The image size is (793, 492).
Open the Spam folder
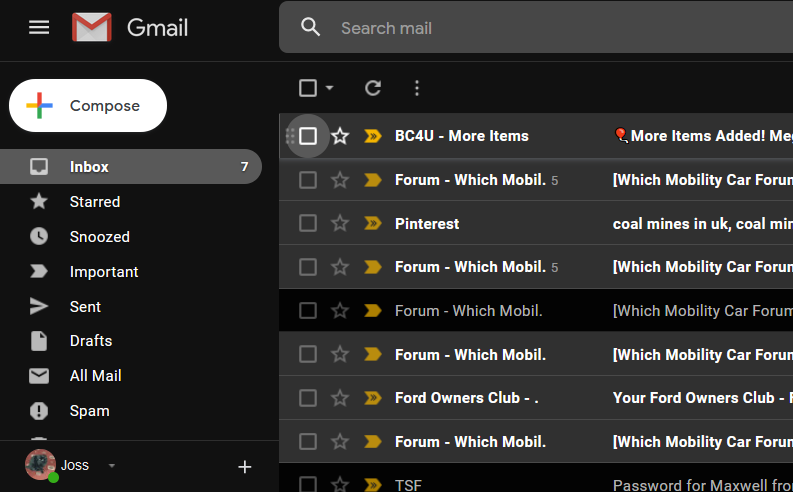point(89,411)
